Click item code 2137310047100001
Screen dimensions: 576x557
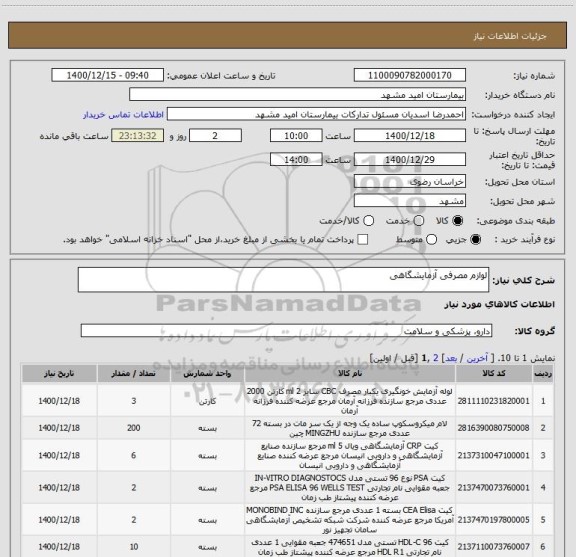click(494, 455)
